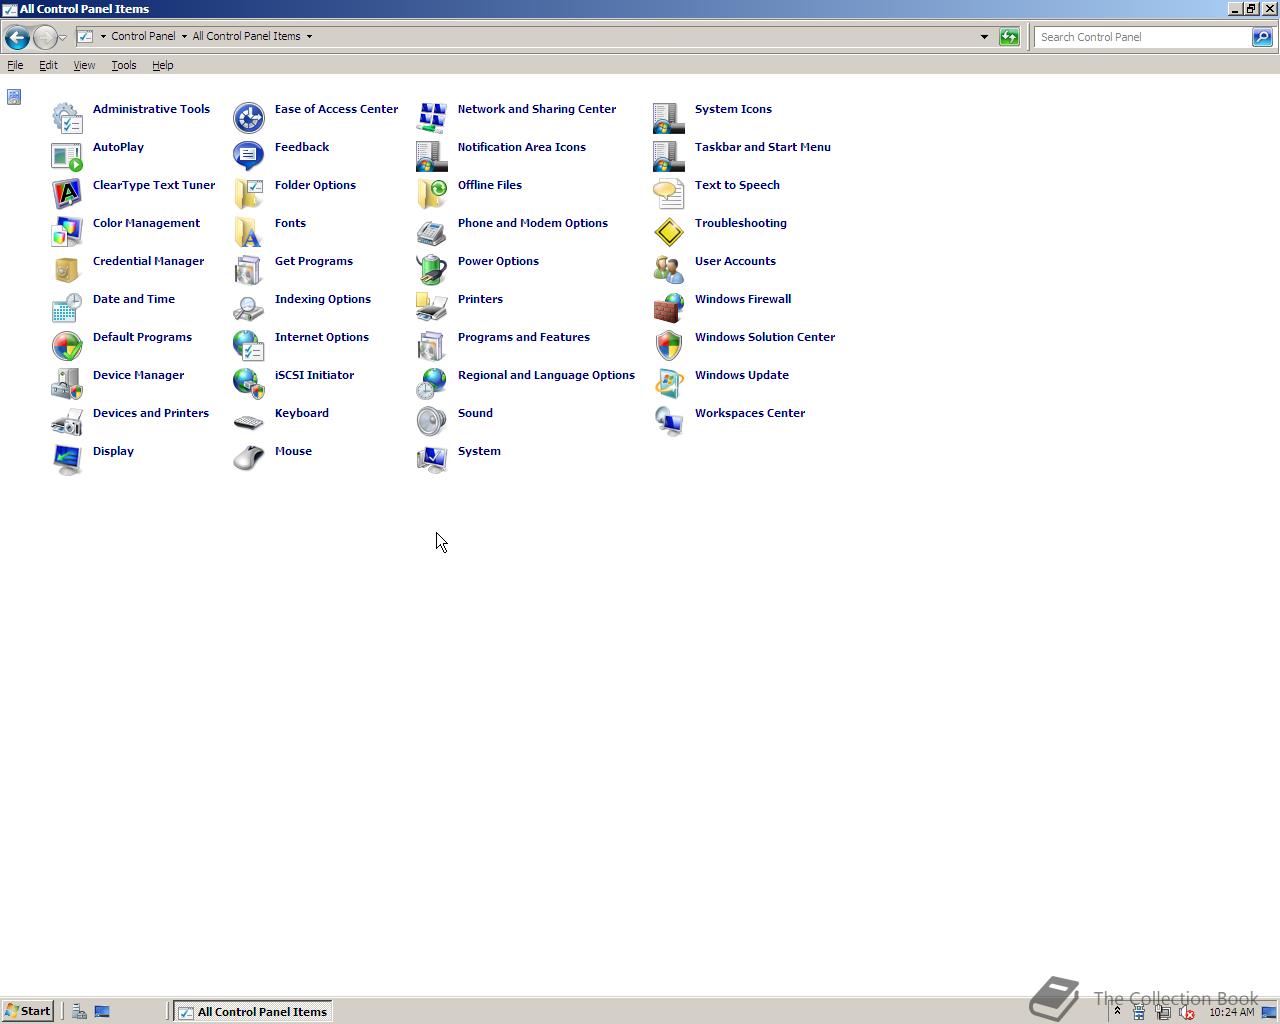
Task: Open the Offline Files link
Action: (x=490, y=185)
